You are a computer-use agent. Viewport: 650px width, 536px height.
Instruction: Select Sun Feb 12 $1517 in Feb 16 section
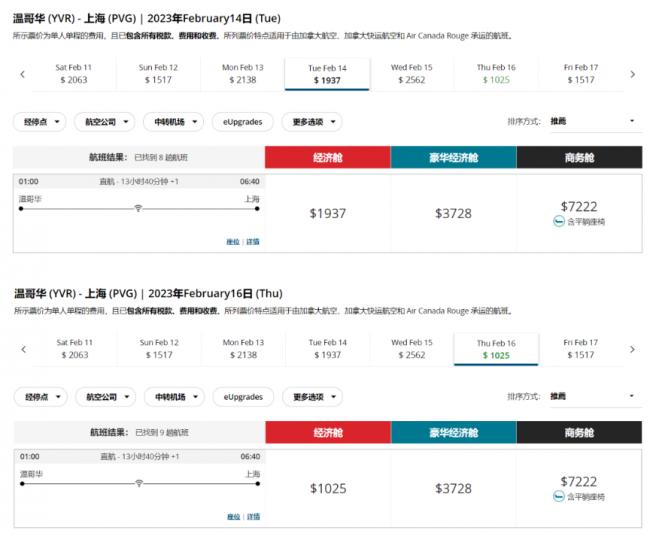pyautogui.click(x=159, y=349)
